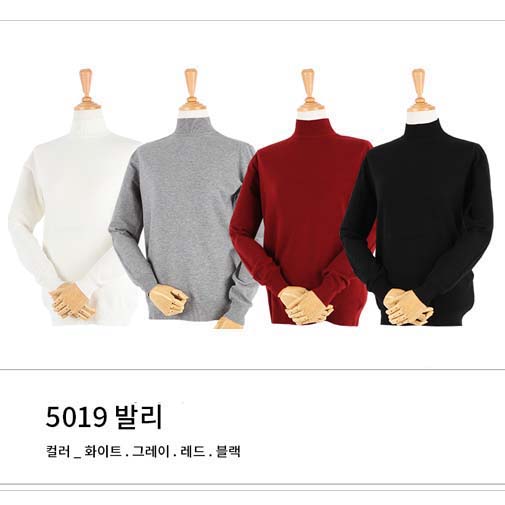Click the product number 5019

point(76,417)
